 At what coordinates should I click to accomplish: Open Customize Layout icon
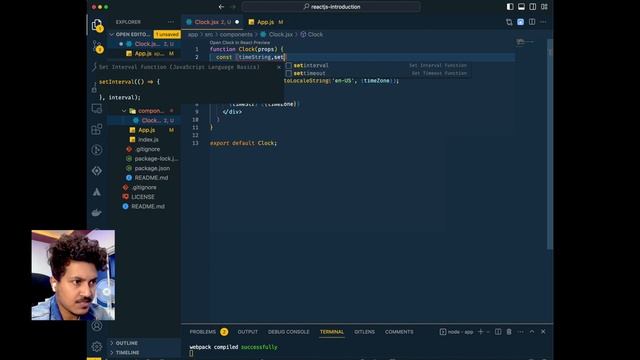[x=544, y=7]
